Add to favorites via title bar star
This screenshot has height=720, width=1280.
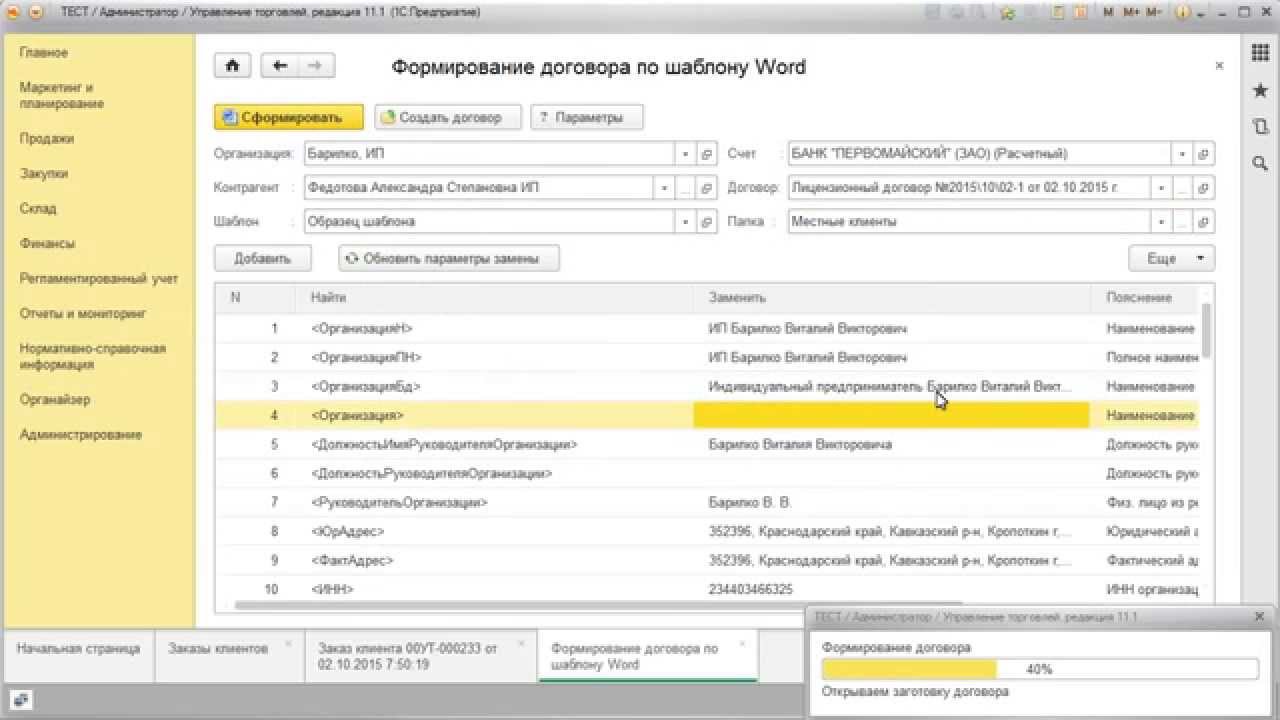[x=1009, y=13]
